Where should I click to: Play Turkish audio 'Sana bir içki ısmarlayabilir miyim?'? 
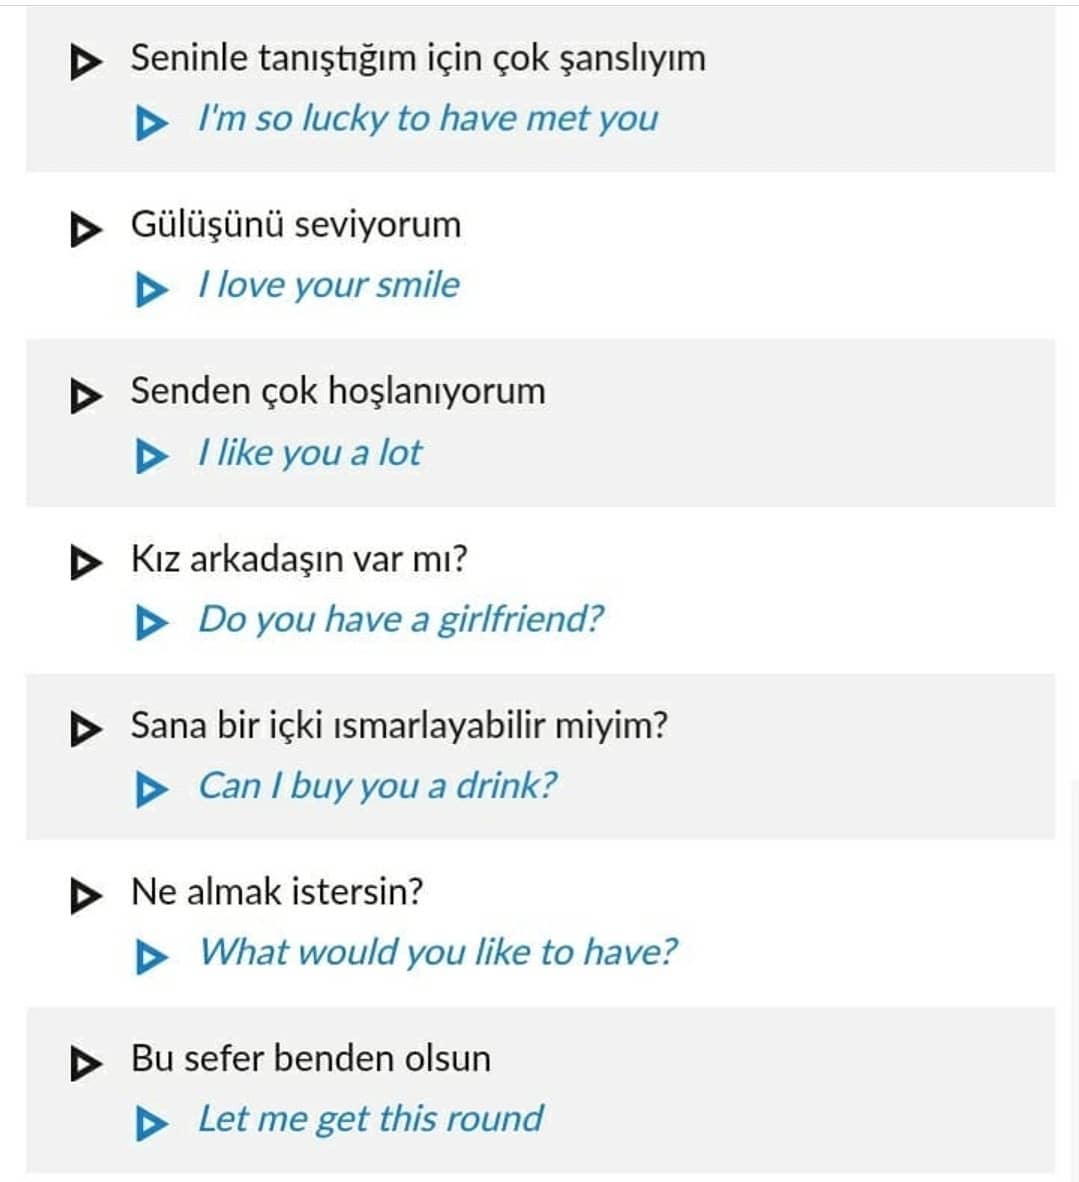click(86, 729)
